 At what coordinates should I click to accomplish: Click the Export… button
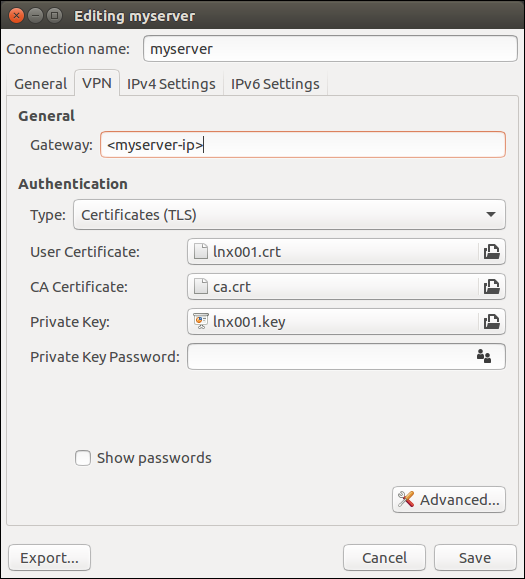point(49,558)
